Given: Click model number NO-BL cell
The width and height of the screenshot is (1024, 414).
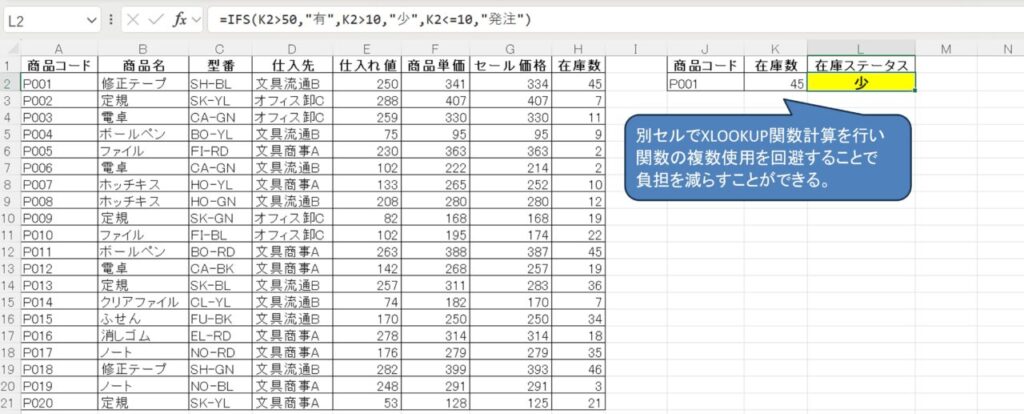Looking at the screenshot, I should coord(220,386).
